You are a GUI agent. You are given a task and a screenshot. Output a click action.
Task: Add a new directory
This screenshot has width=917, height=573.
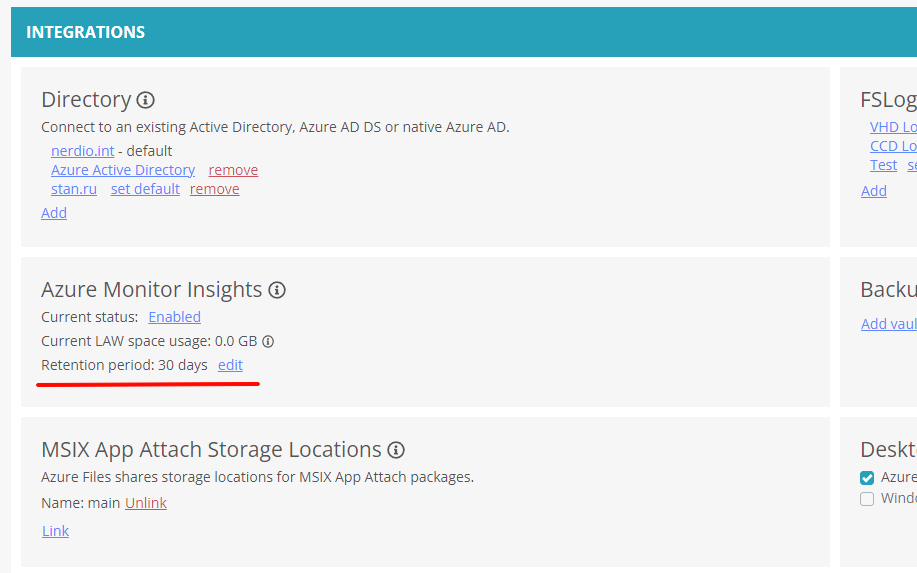(54, 213)
